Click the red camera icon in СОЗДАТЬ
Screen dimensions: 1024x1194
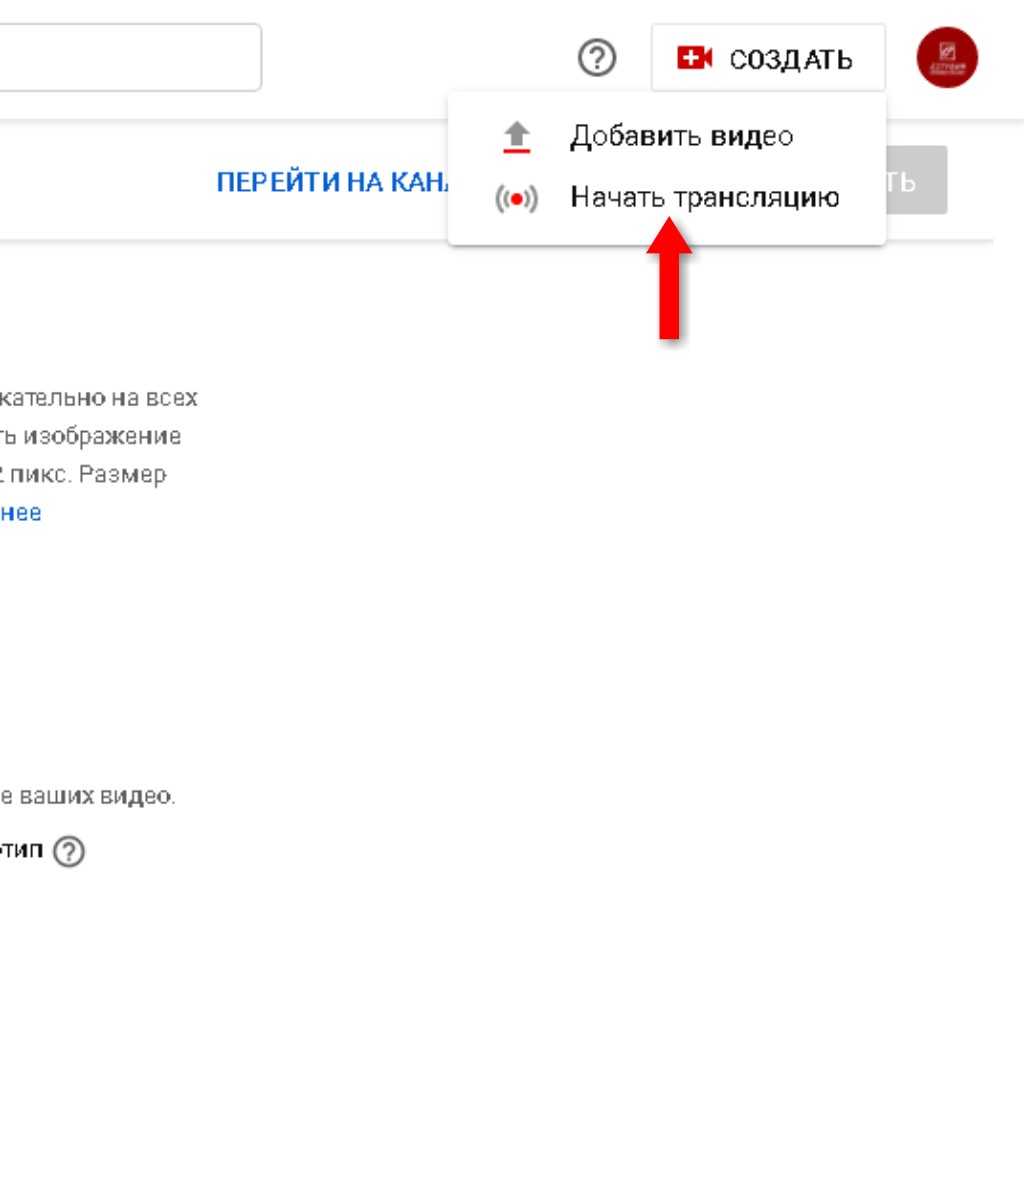(694, 58)
